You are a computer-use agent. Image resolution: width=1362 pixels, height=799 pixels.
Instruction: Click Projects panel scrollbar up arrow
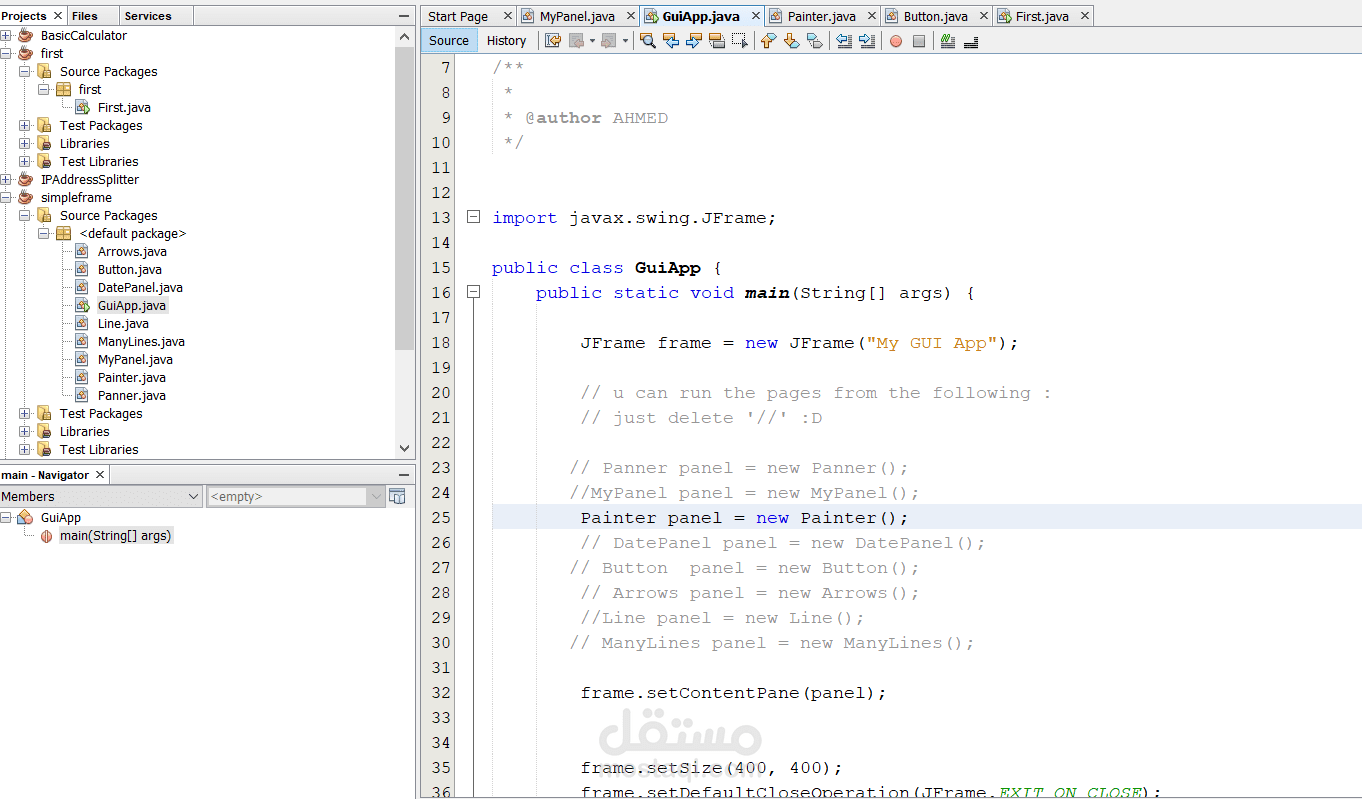(404, 36)
